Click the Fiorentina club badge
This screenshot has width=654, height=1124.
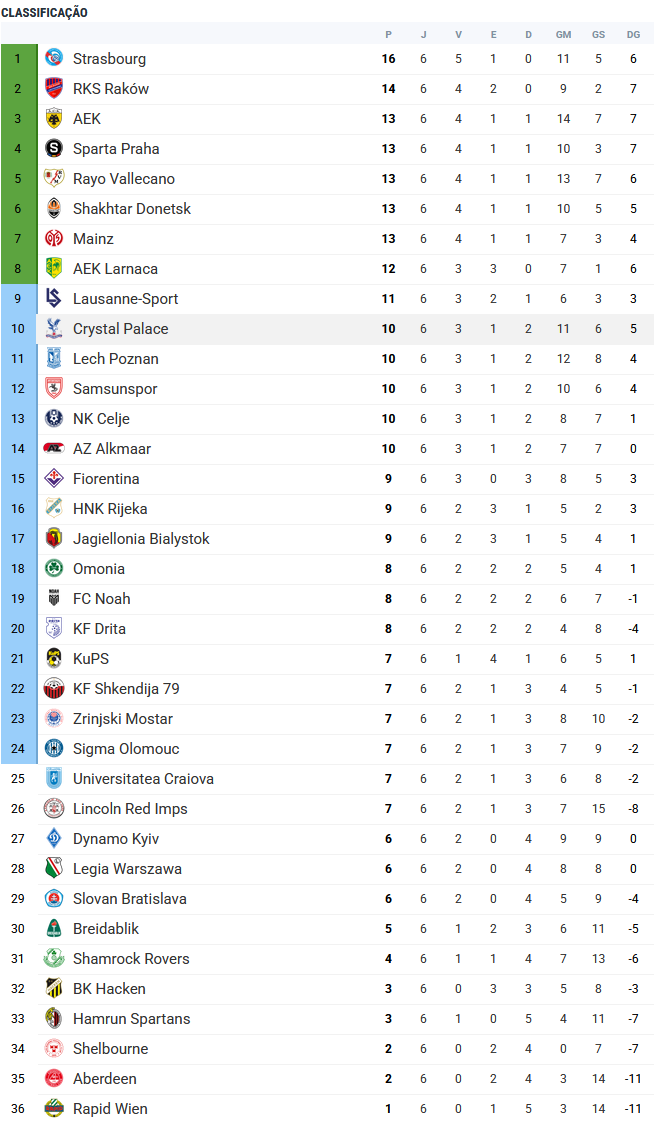click(x=54, y=479)
